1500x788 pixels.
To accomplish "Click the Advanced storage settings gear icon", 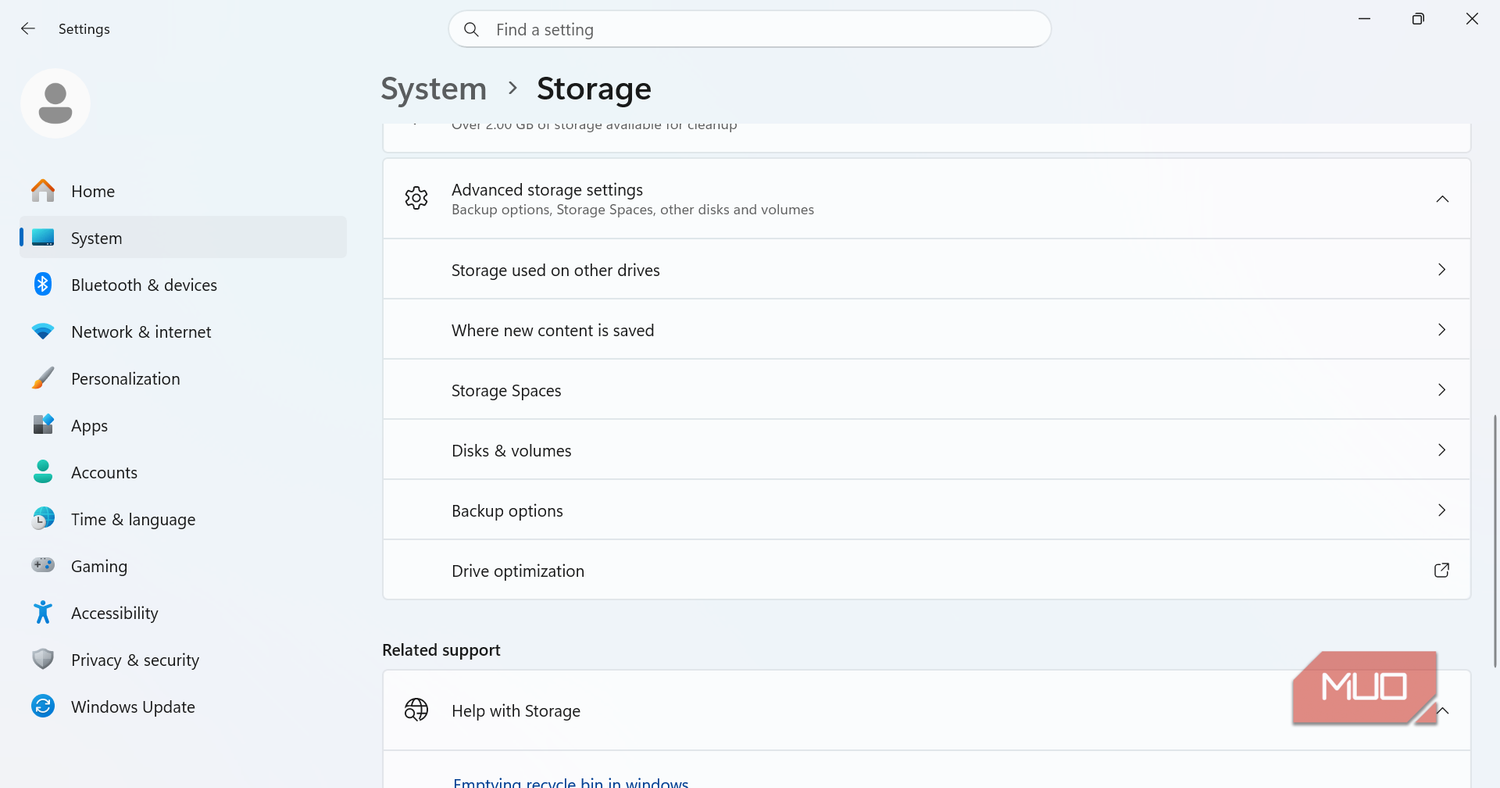I will pos(416,198).
